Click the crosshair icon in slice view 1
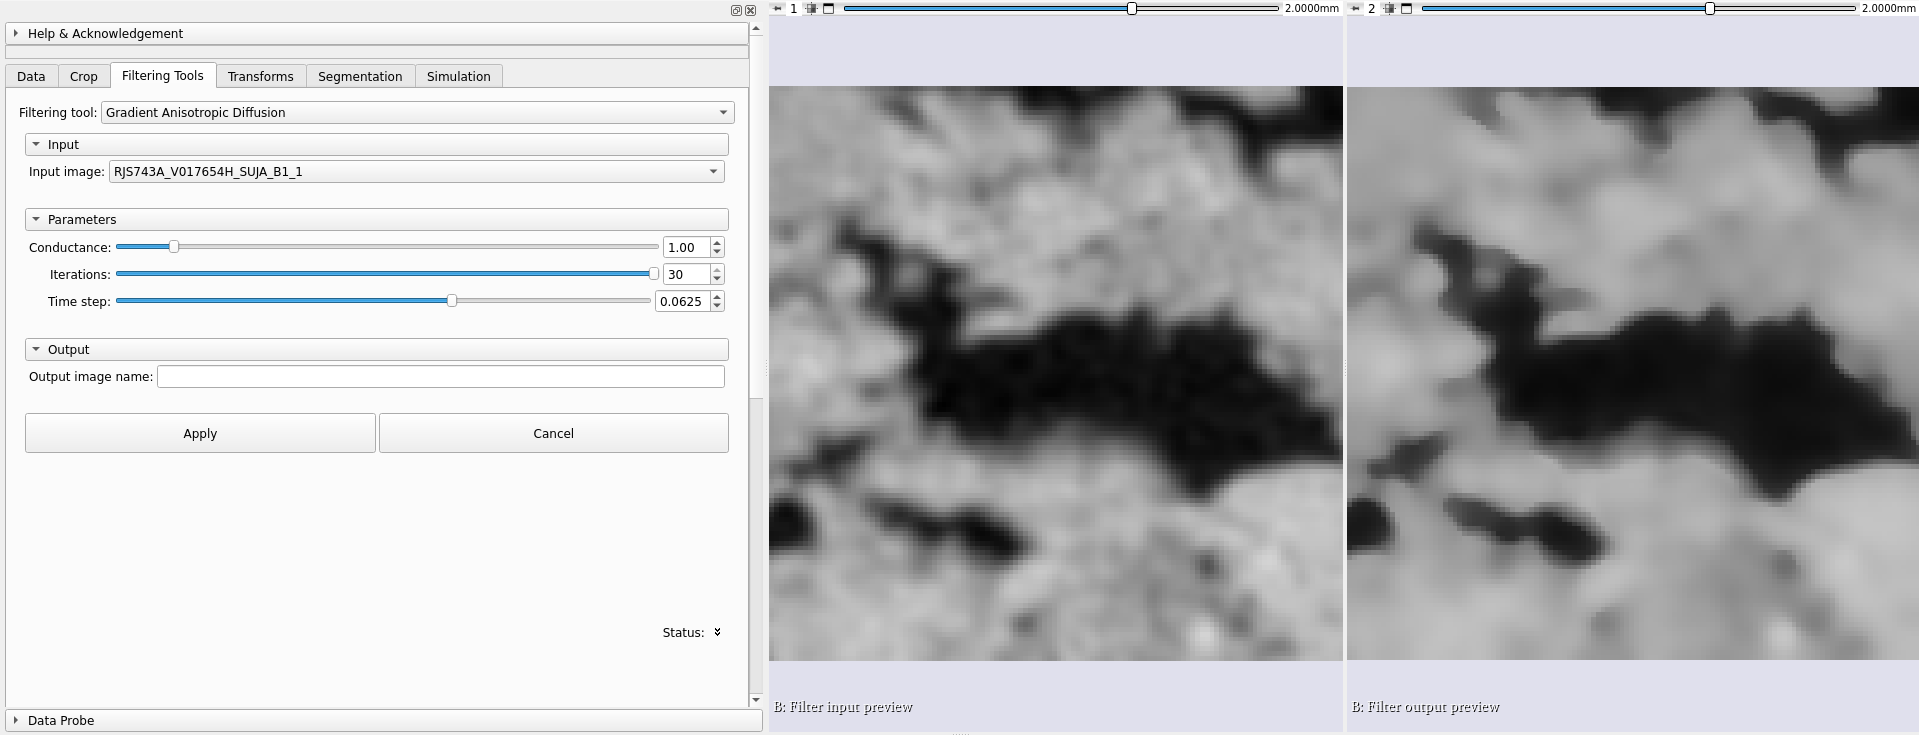 [811, 8]
